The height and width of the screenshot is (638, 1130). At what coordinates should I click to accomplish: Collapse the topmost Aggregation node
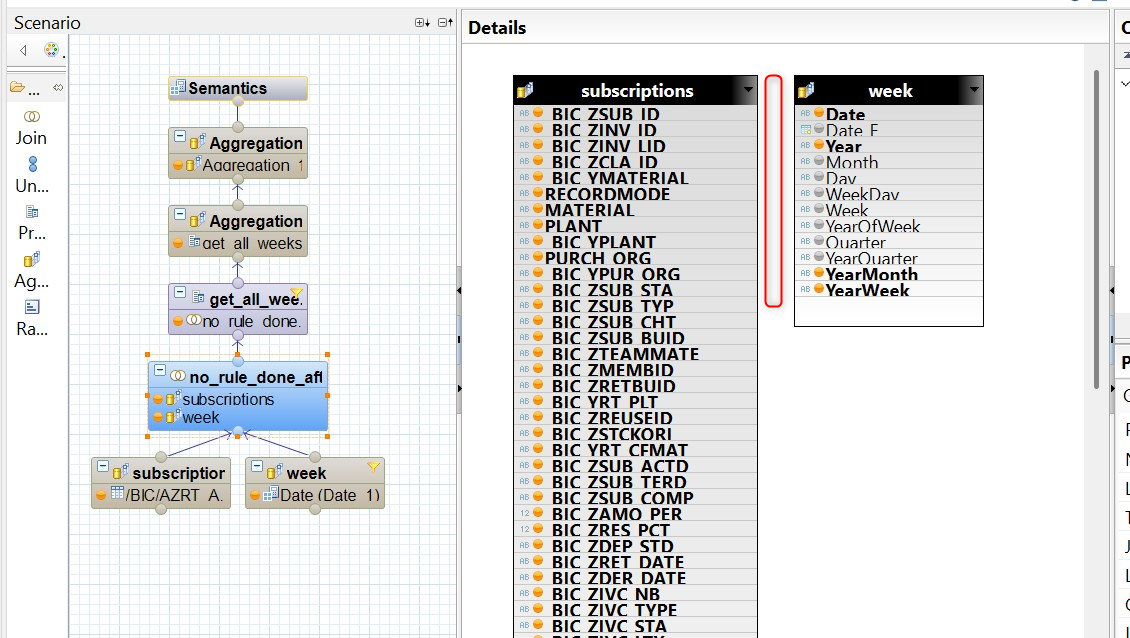(x=180, y=136)
